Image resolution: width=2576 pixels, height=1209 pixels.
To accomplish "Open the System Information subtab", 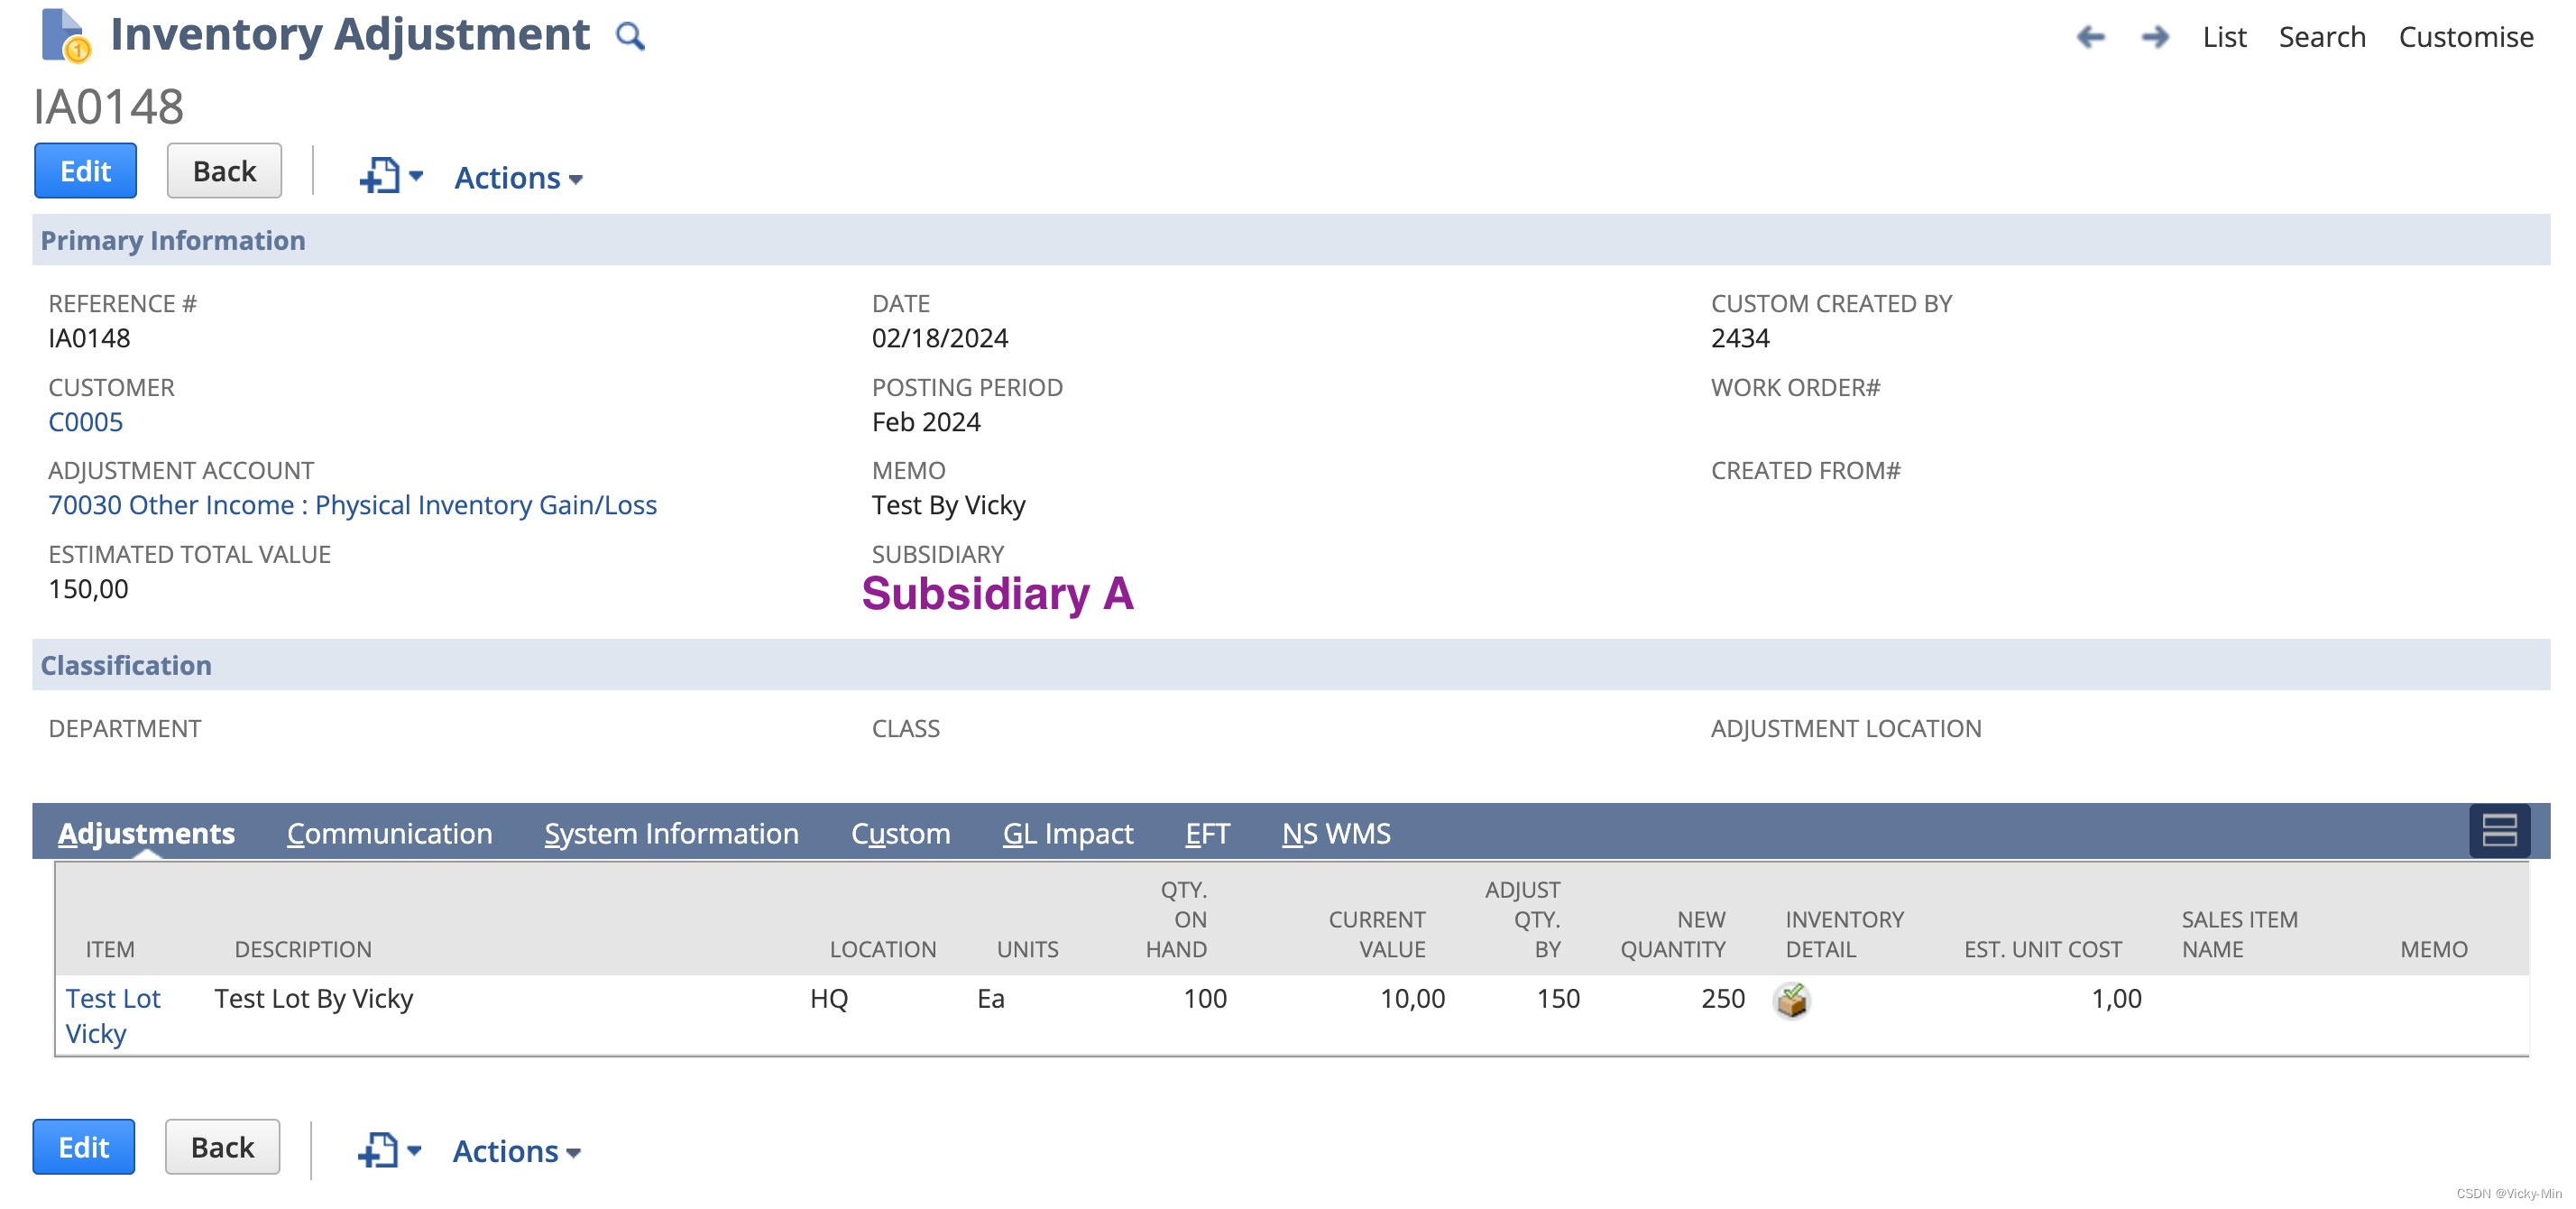I will point(671,833).
